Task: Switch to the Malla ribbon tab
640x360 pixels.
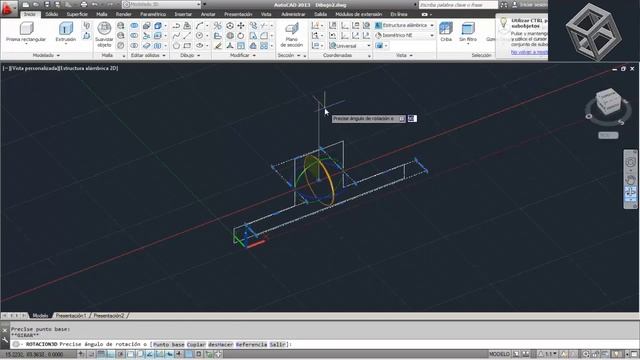Action: pos(102,14)
